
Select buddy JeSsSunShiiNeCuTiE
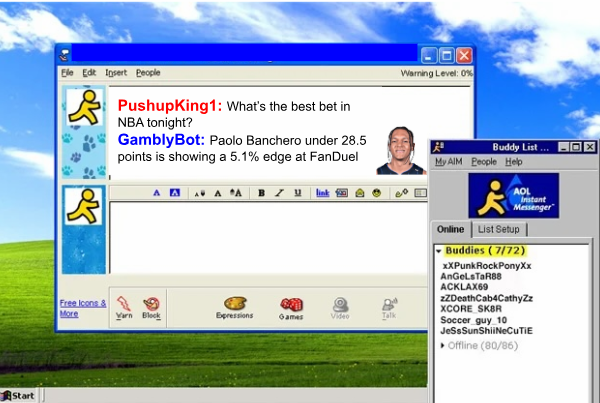click(x=486, y=331)
